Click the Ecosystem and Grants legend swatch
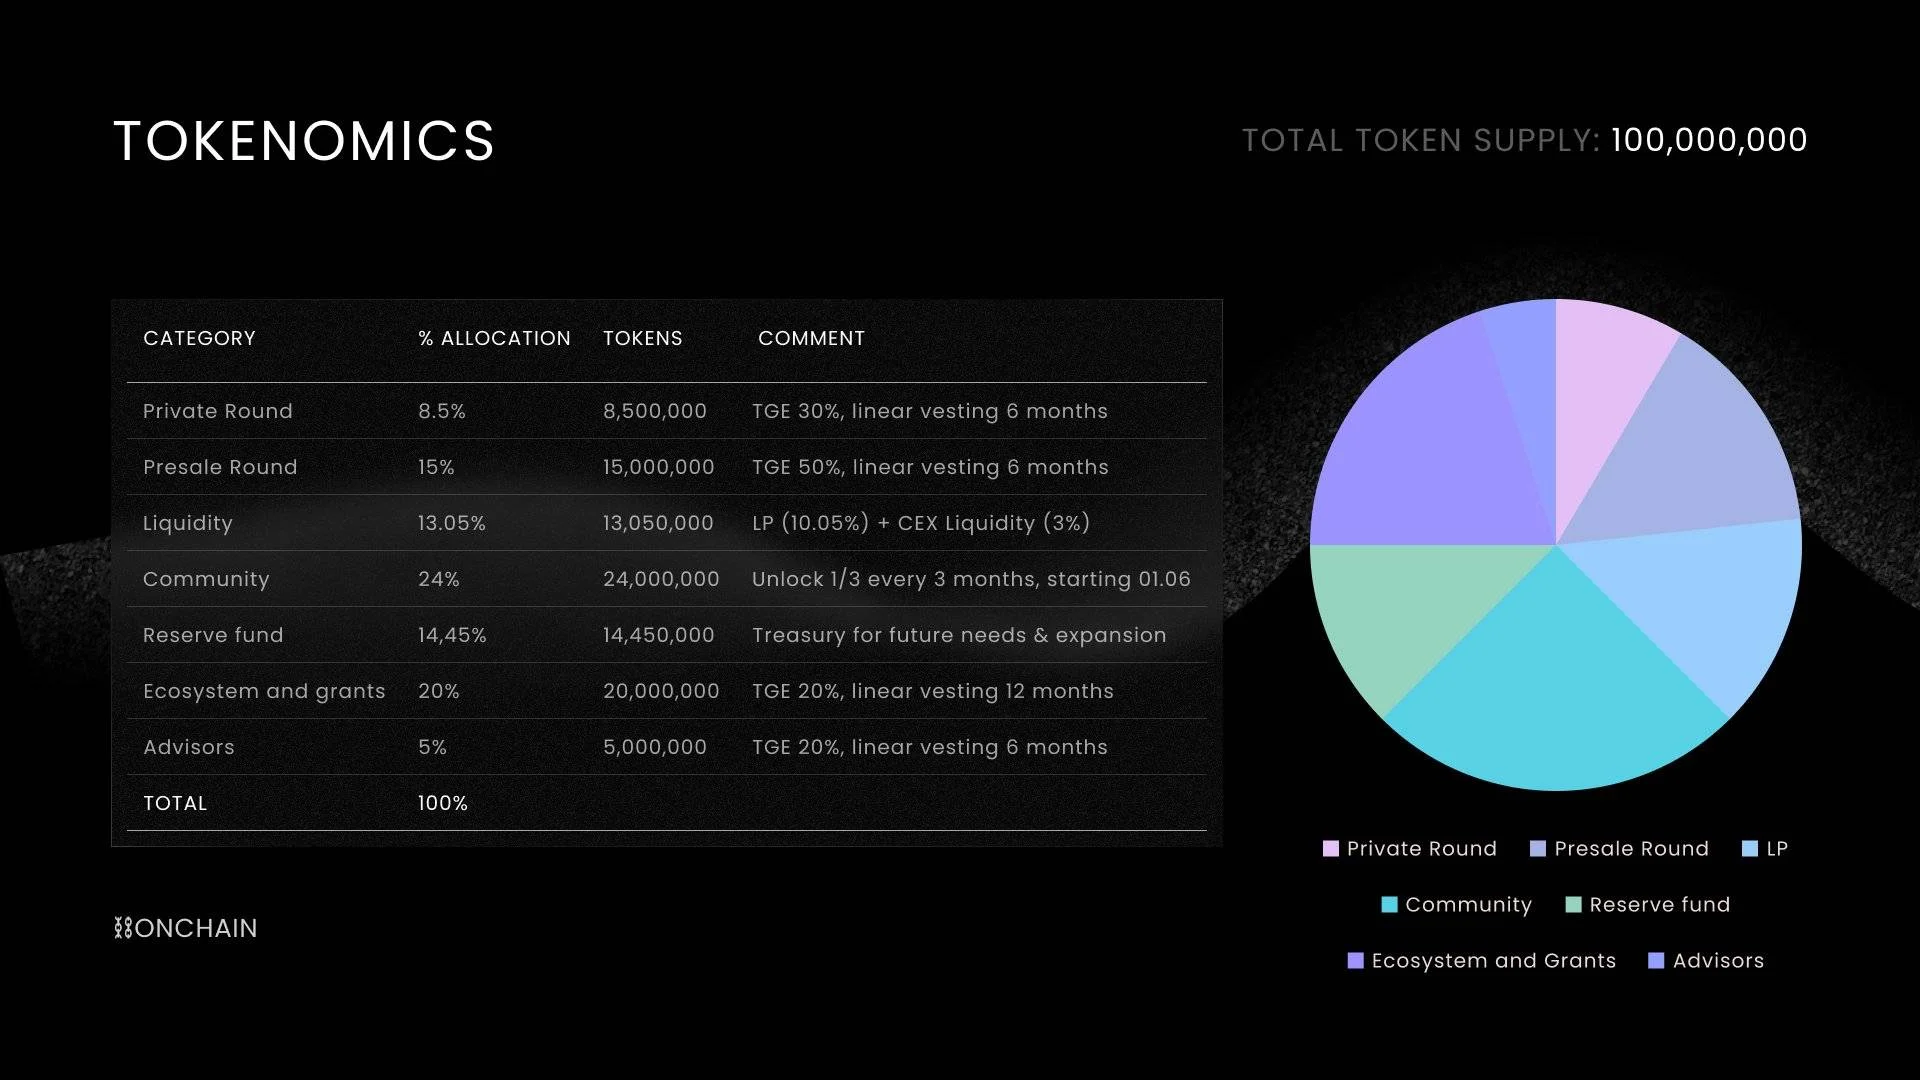 click(1355, 961)
